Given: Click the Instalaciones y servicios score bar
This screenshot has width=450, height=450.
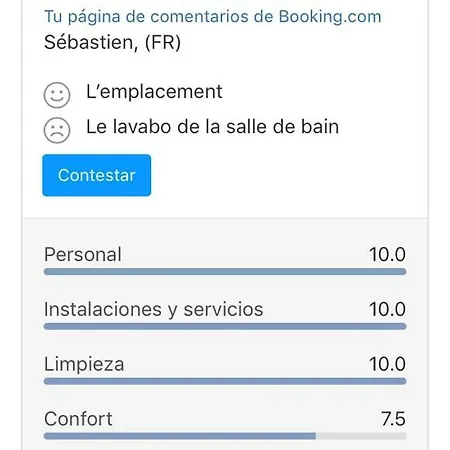Looking at the screenshot, I should [x=225, y=326].
